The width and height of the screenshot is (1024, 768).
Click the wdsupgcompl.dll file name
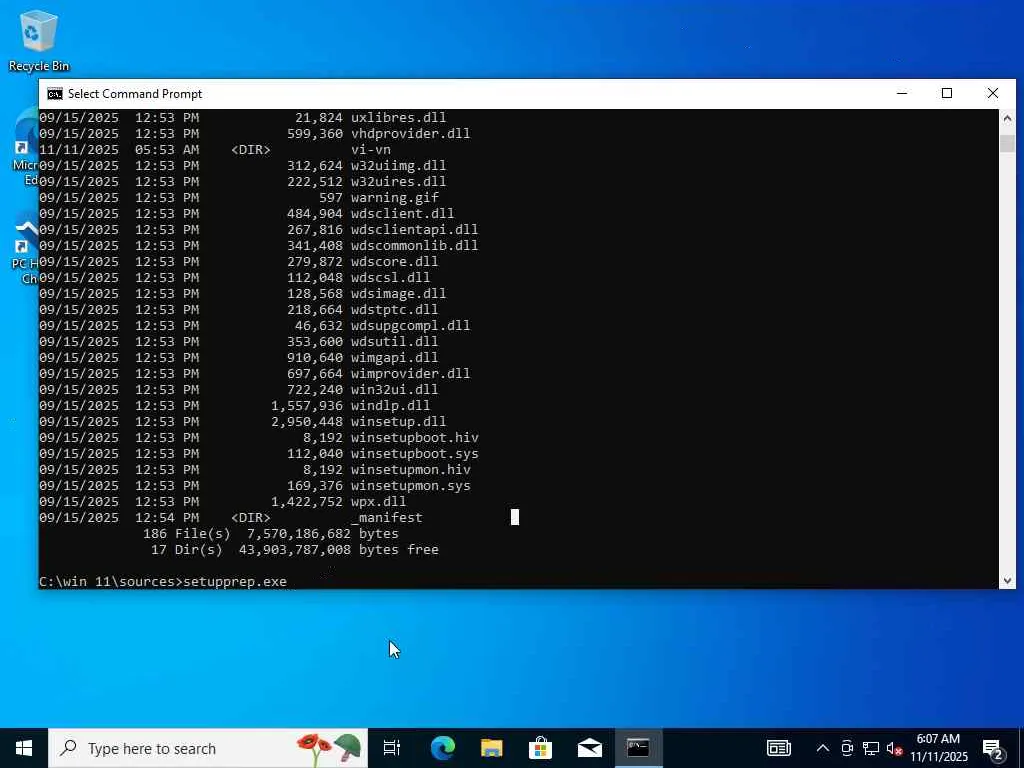tap(410, 325)
